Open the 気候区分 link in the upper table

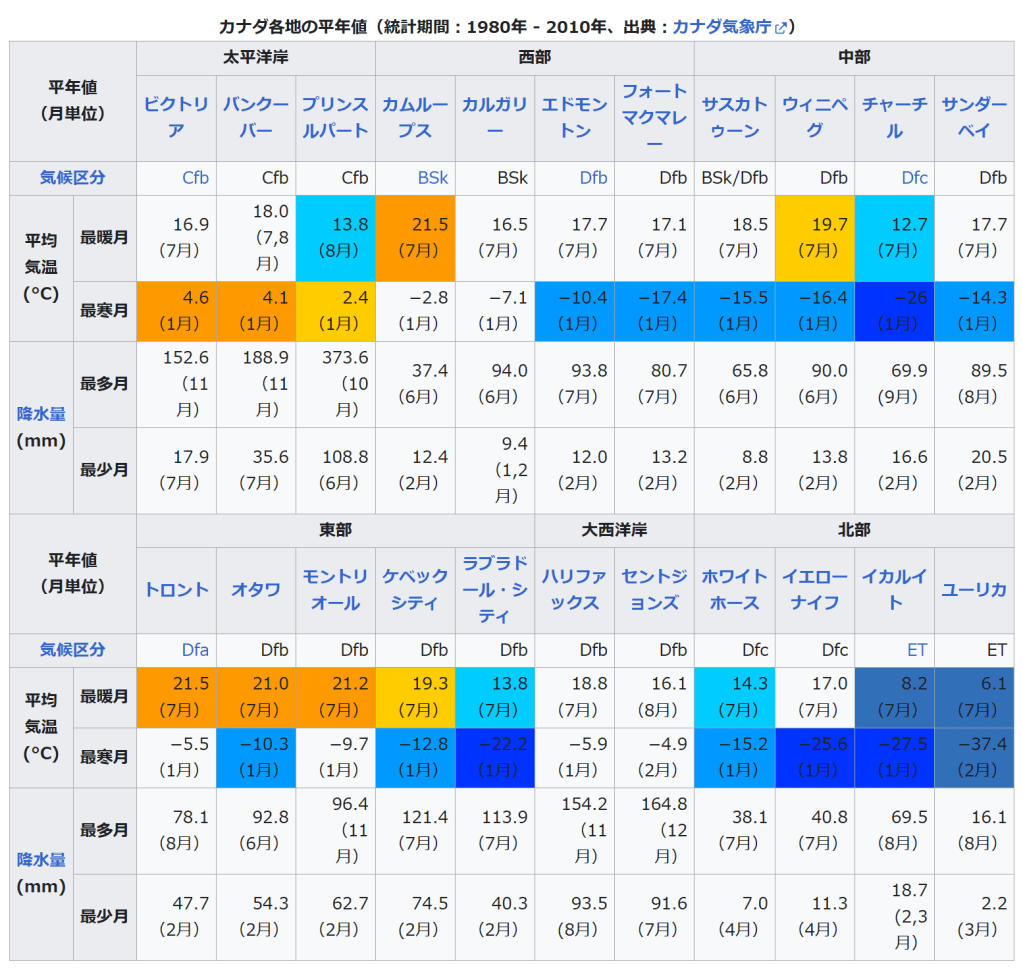click(x=72, y=178)
